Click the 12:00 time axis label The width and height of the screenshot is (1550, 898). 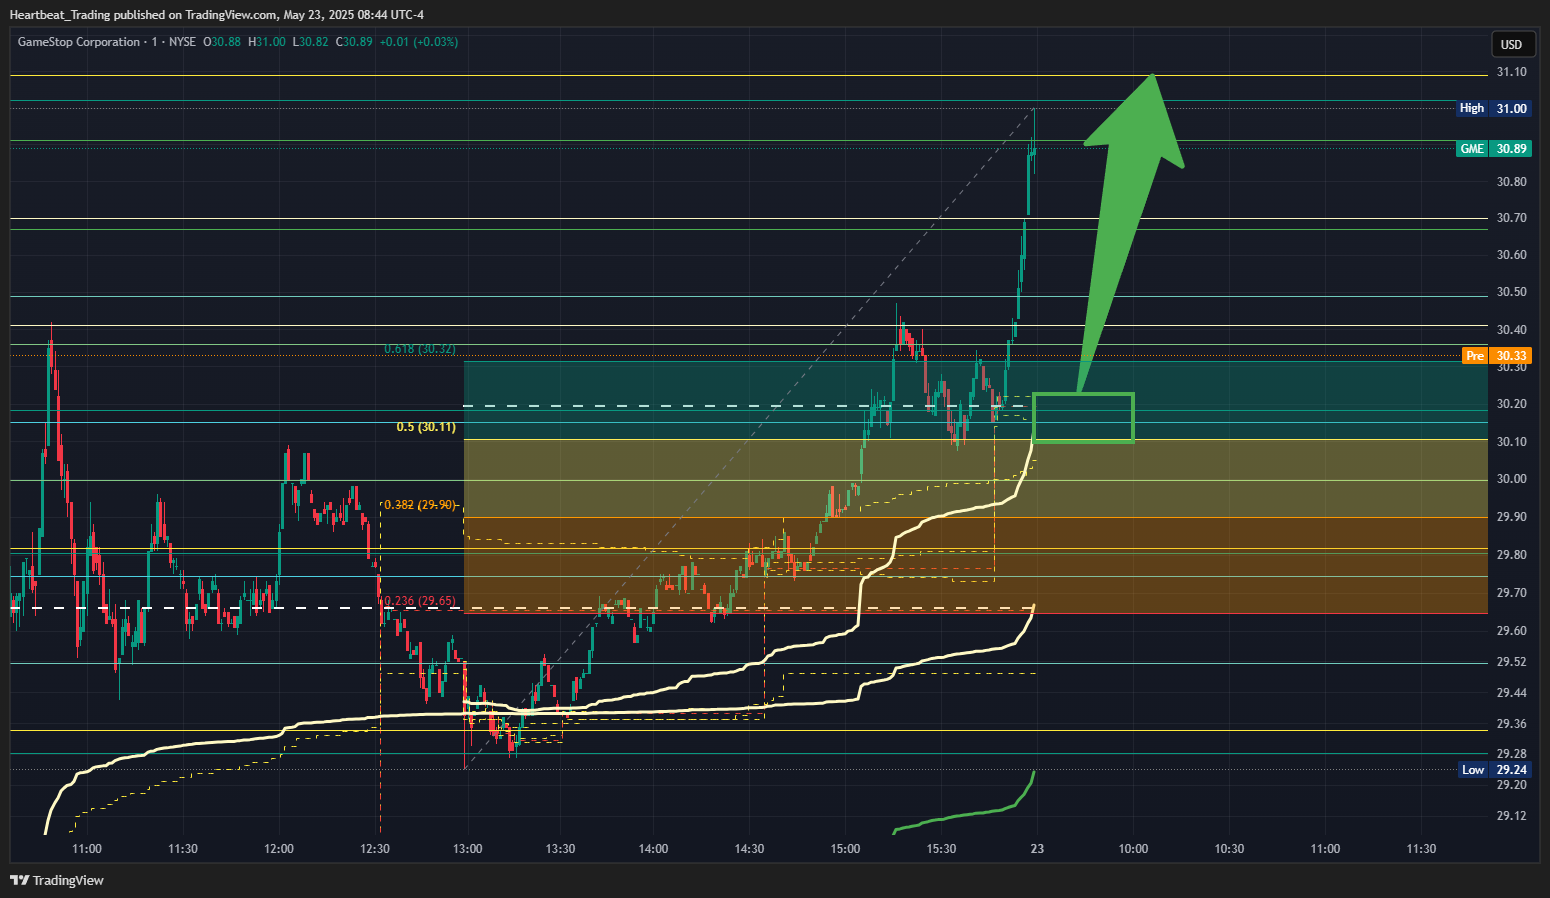click(x=279, y=849)
